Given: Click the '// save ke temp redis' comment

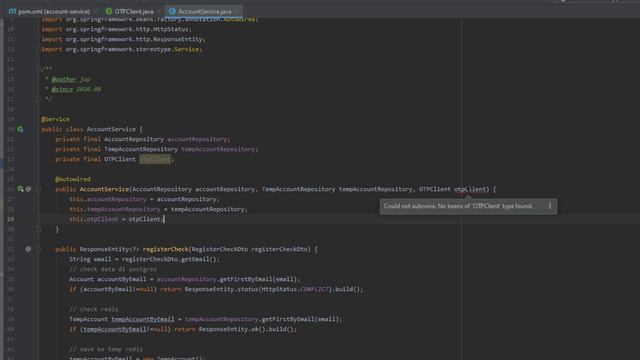Looking at the screenshot, I should 106,349.
